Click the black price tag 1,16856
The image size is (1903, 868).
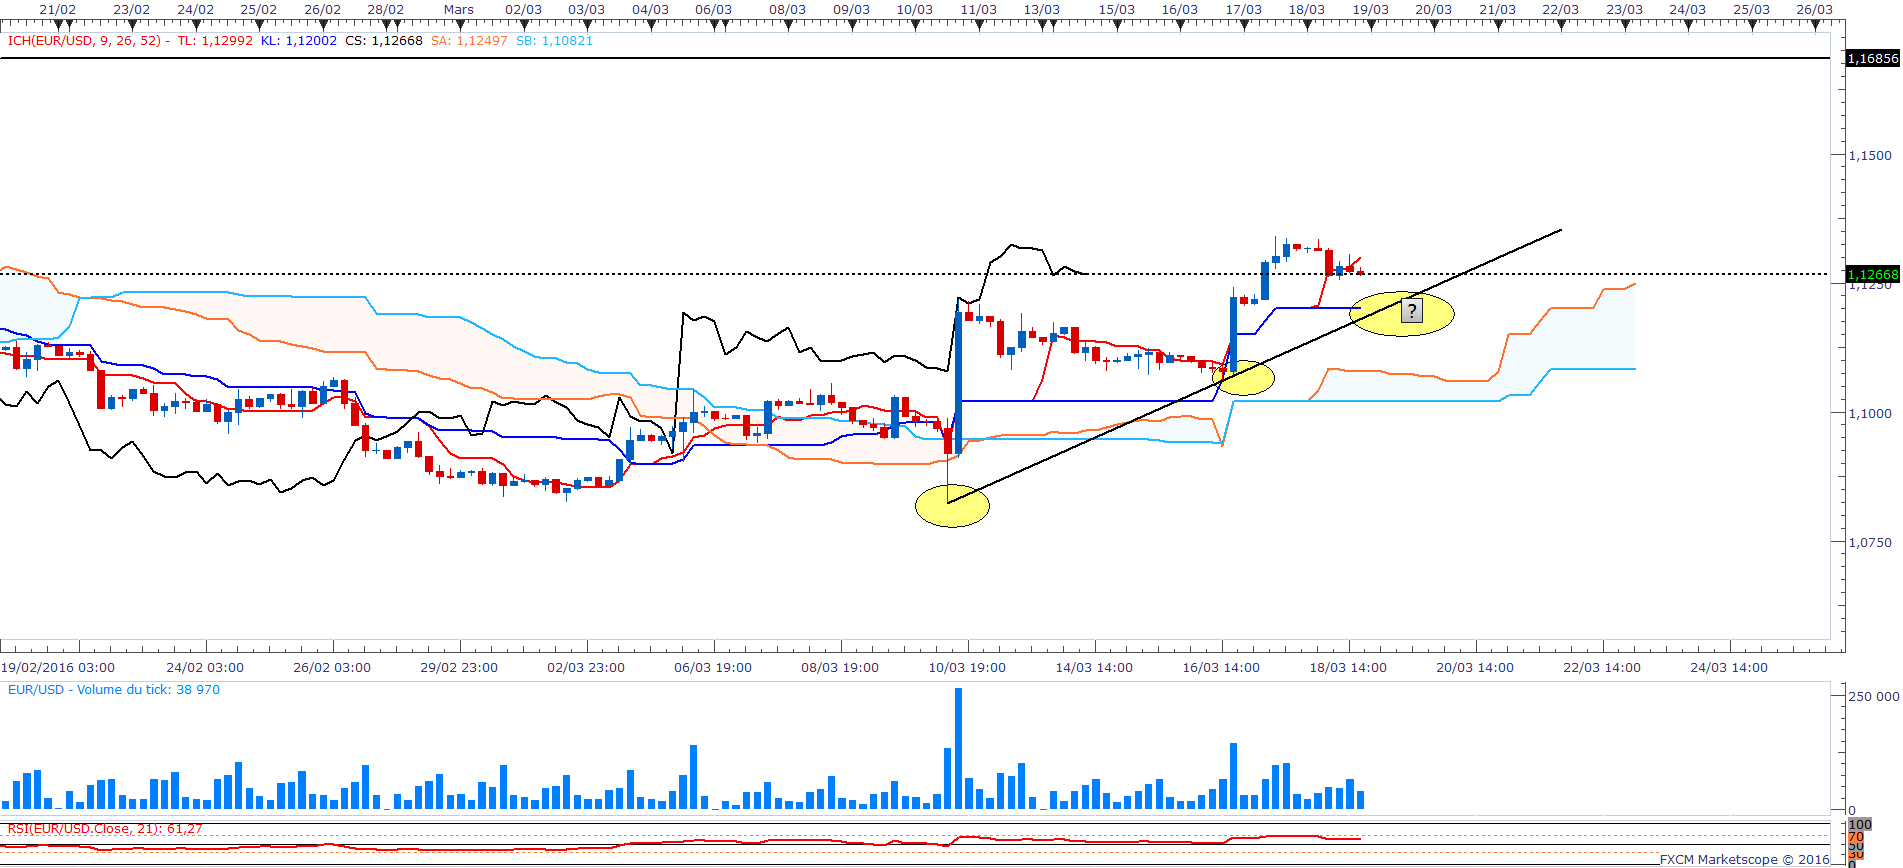(x=1871, y=59)
